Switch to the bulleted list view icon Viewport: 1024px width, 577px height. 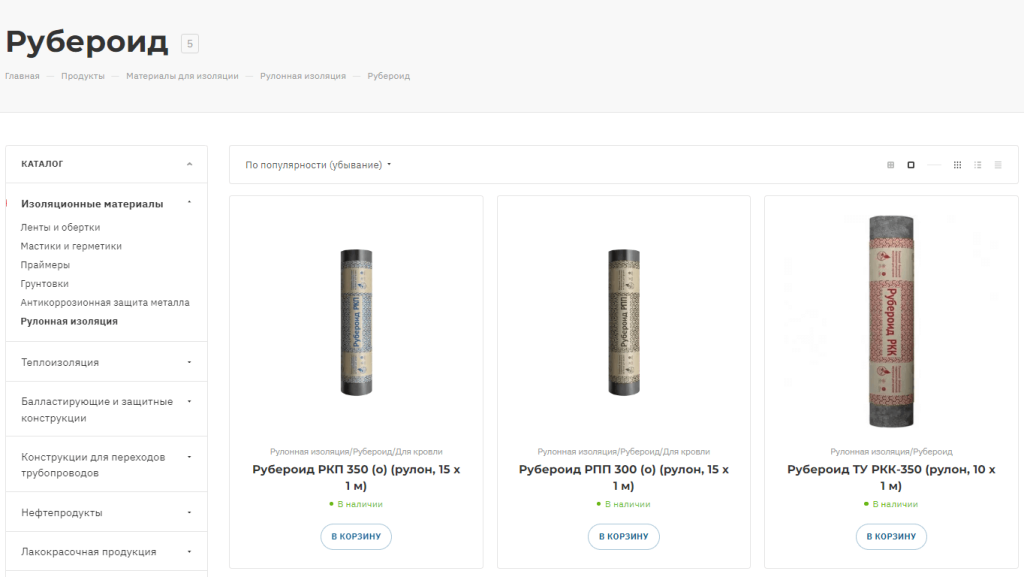(978, 165)
